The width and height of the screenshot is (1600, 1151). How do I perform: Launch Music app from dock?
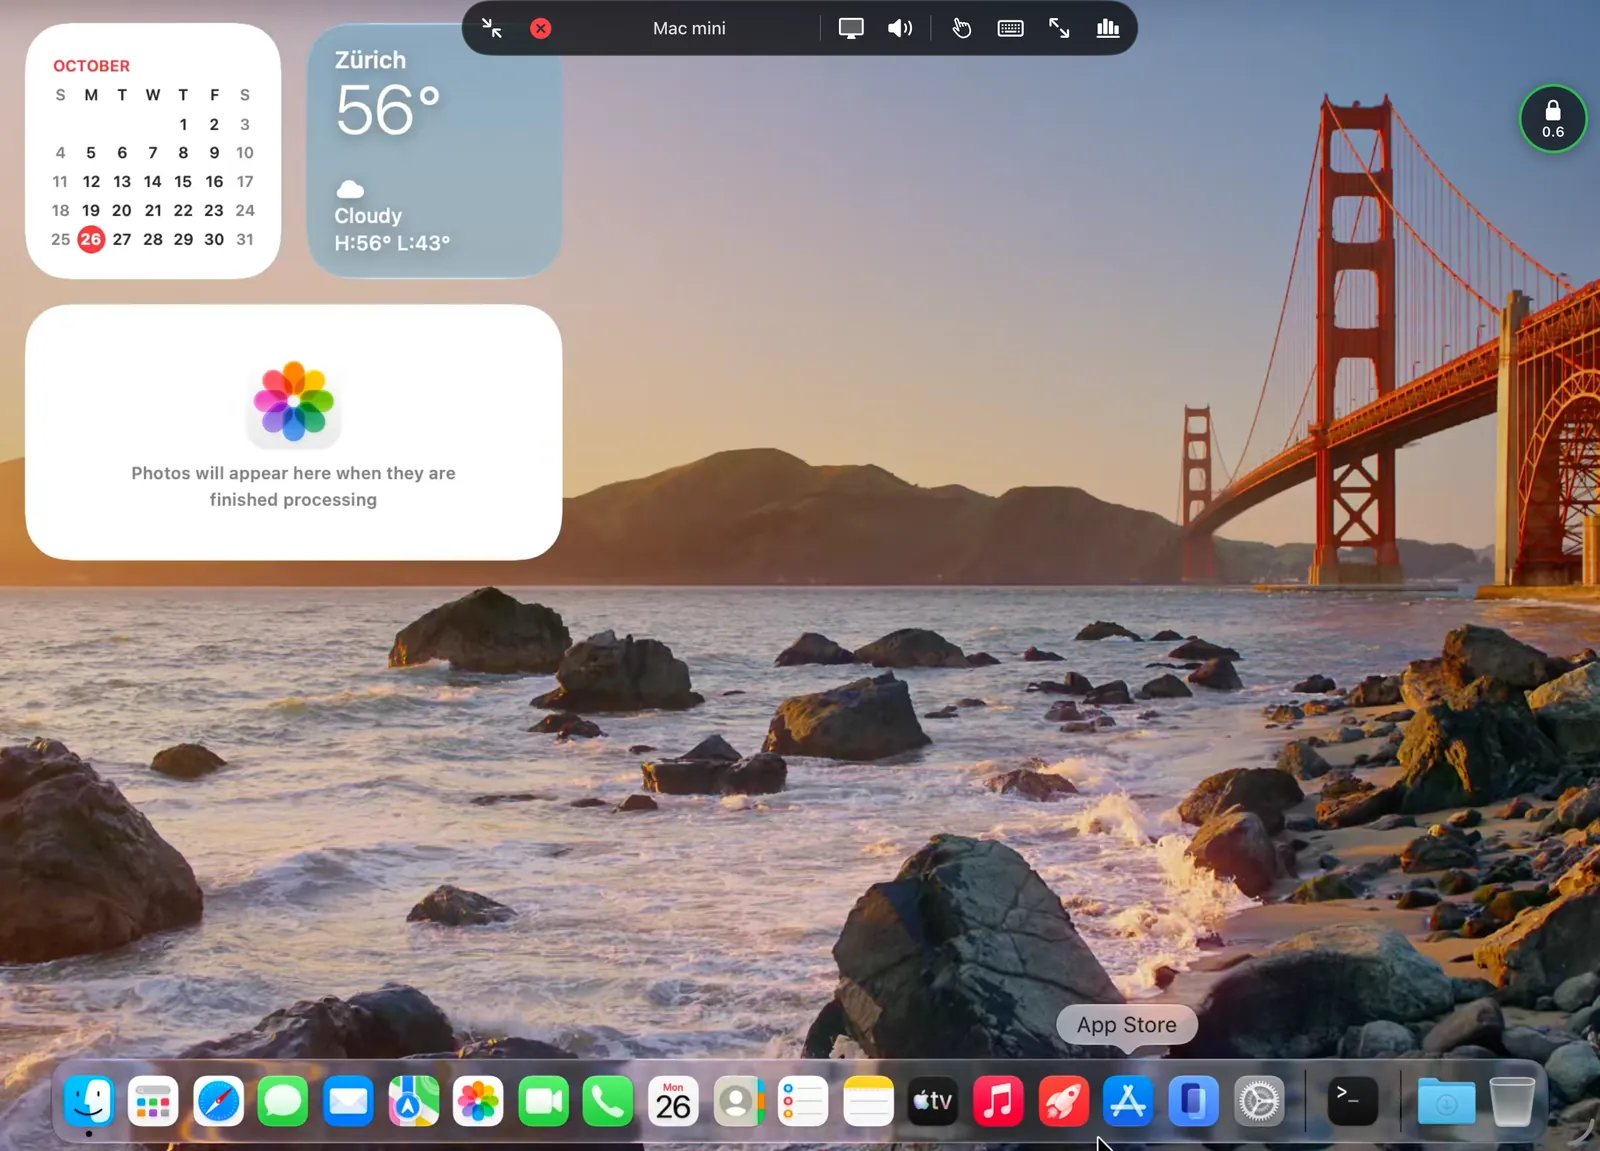pos(998,1101)
